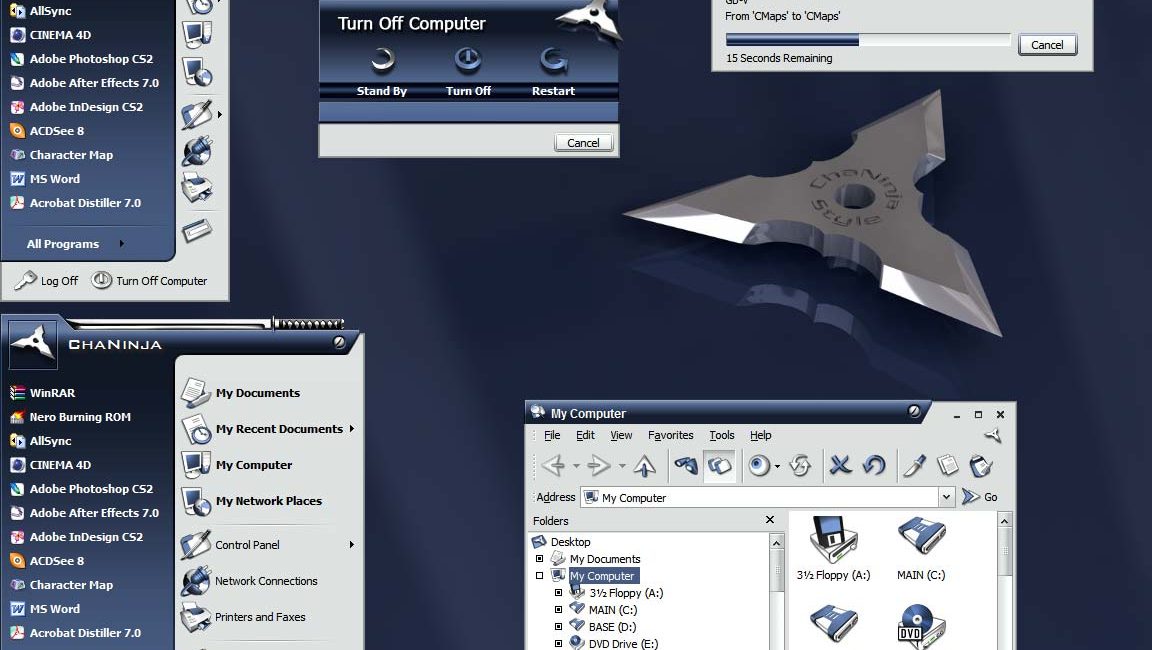
Task: Open the Address bar dropdown arrow
Action: tap(946, 497)
